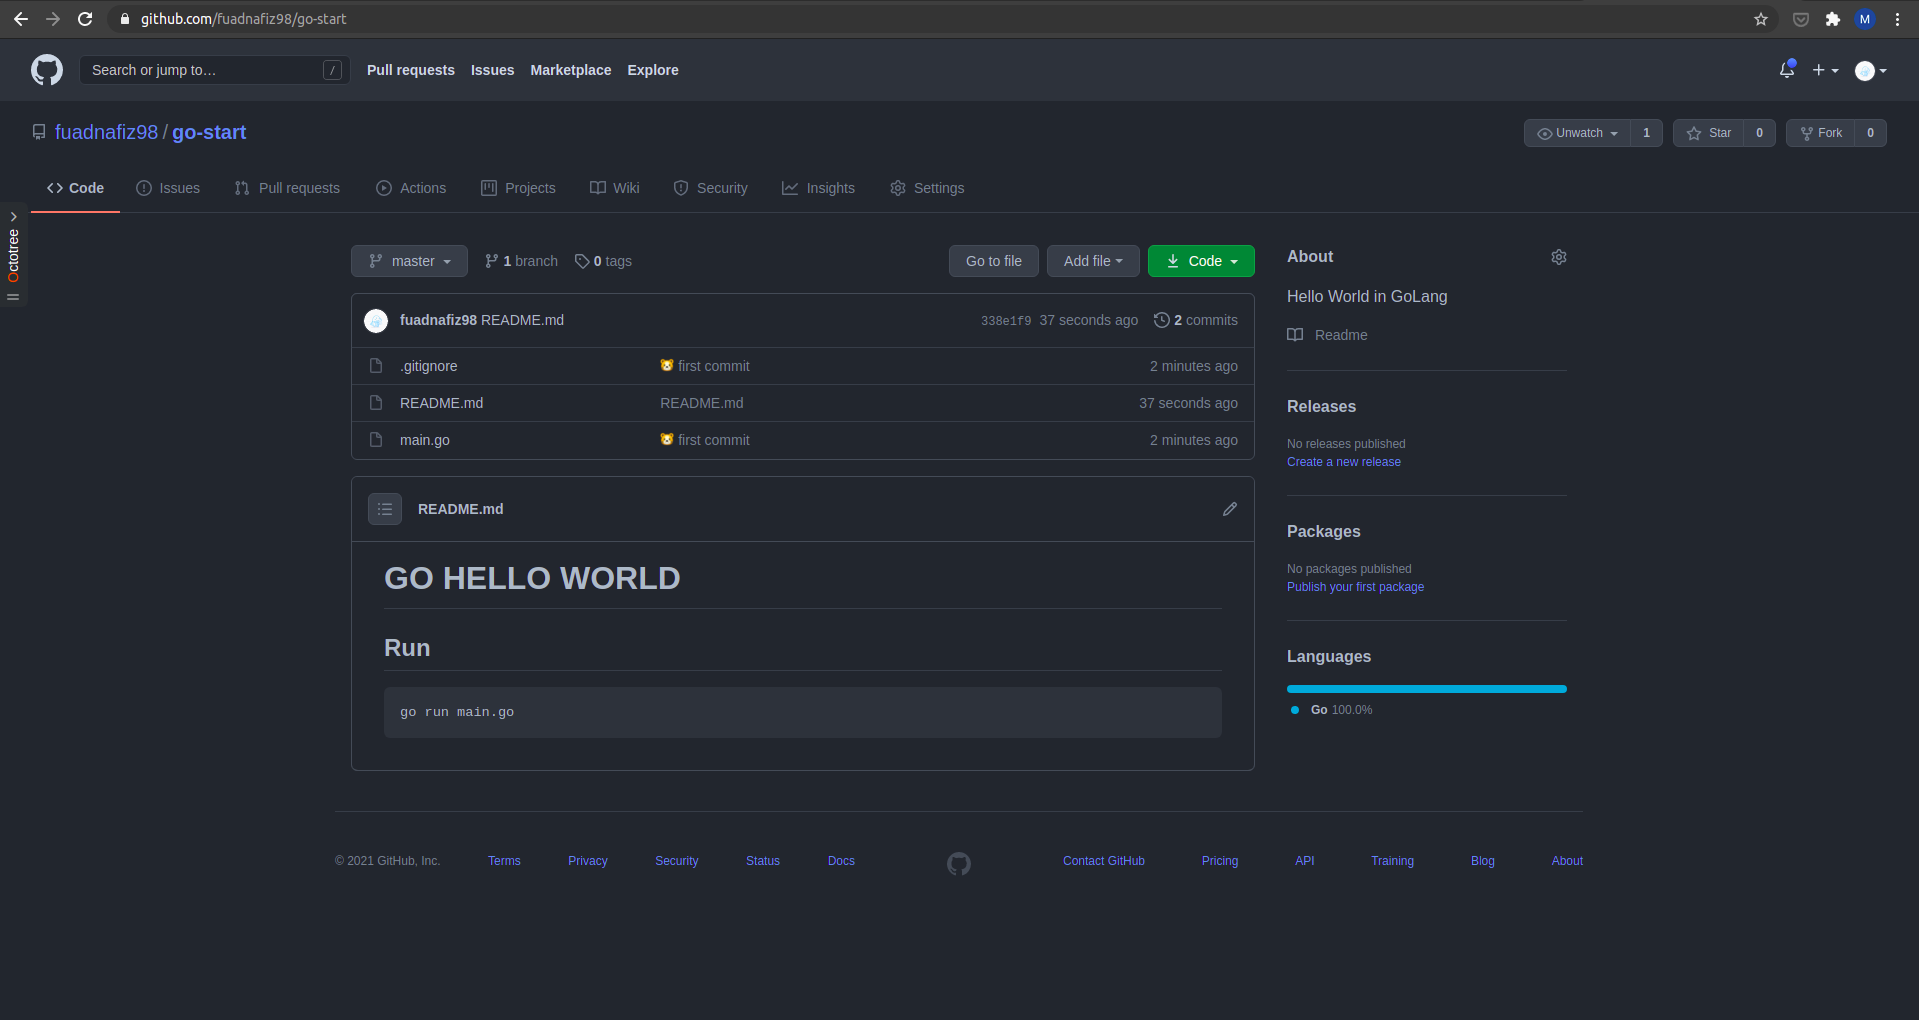Open the Security repository tab

(710, 188)
